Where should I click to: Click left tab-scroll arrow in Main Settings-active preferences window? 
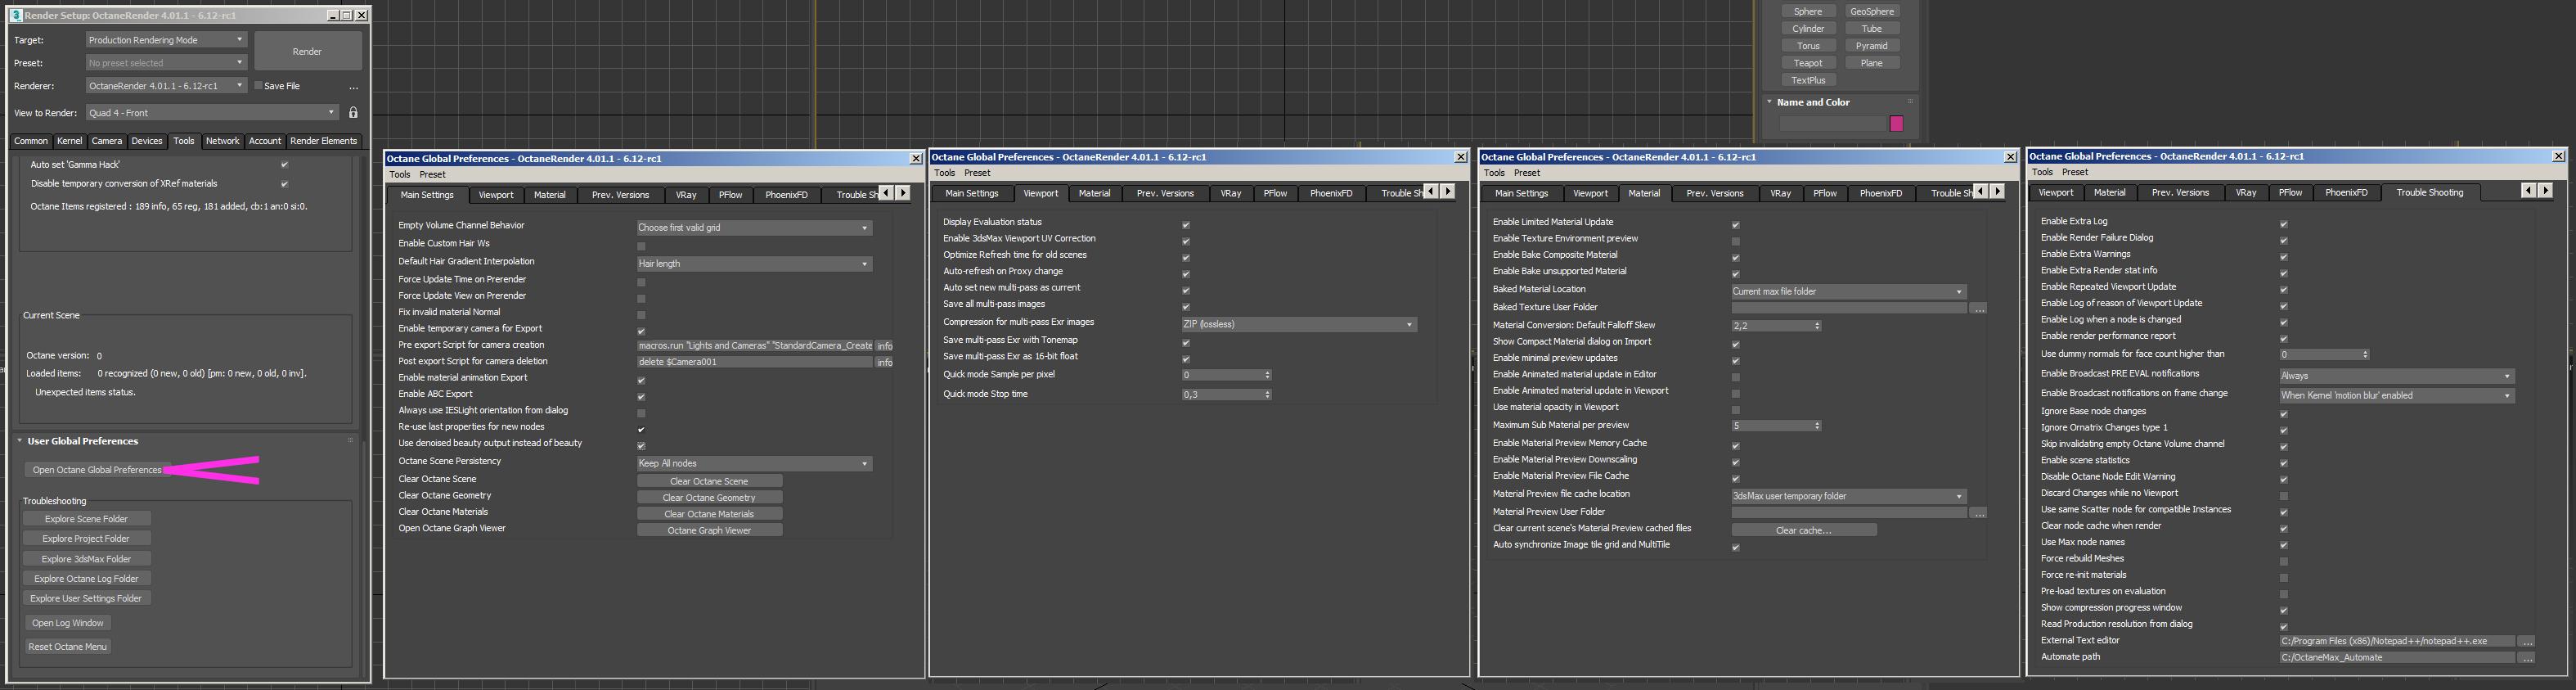coord(887,193)
